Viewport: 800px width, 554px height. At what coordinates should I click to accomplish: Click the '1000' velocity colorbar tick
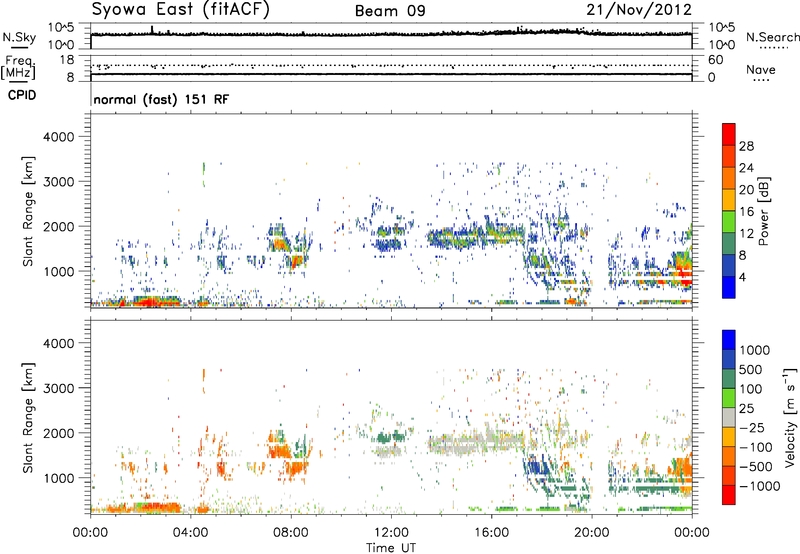(754, 350)
